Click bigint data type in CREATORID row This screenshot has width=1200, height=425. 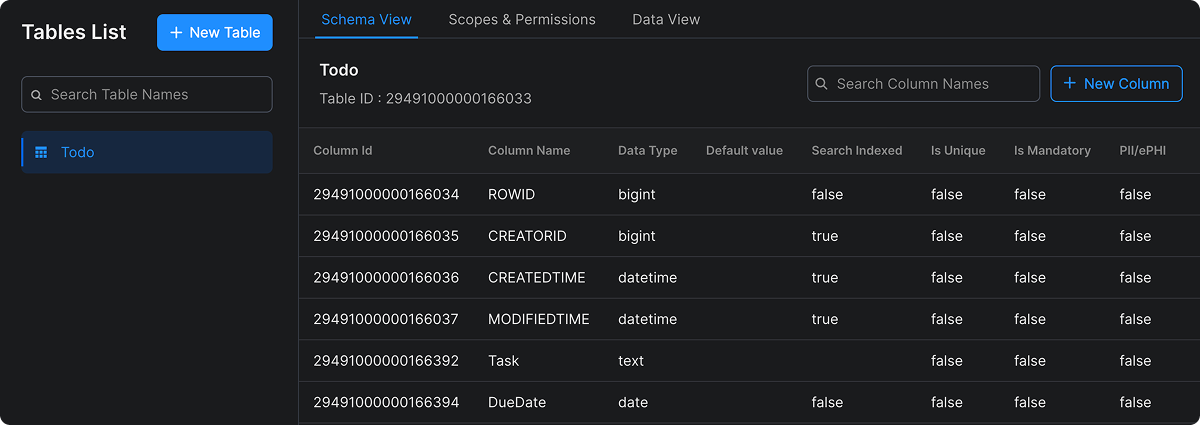coord(637,236)
